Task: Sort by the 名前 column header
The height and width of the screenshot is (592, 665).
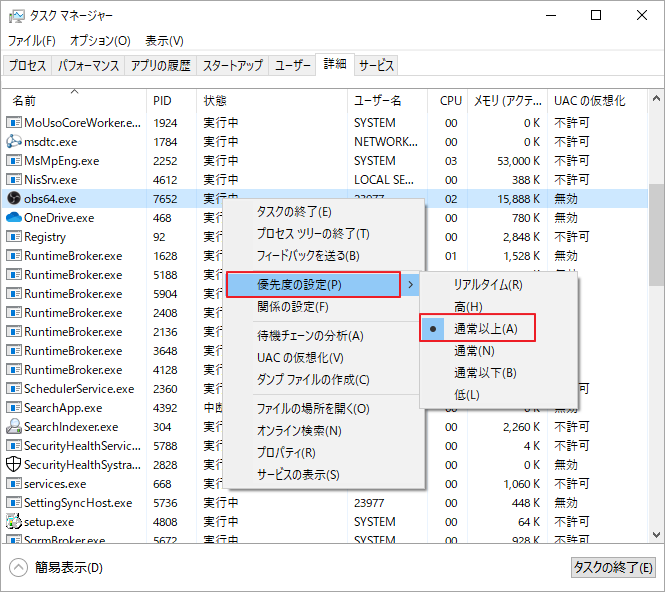Action: [74, 101]
